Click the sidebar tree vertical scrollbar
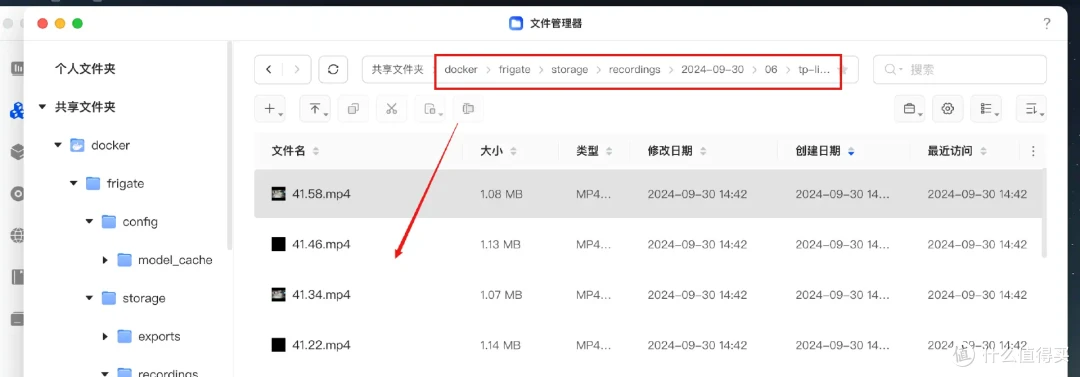The height and width of the screenshot is (377, 1080). click(230, 145)
